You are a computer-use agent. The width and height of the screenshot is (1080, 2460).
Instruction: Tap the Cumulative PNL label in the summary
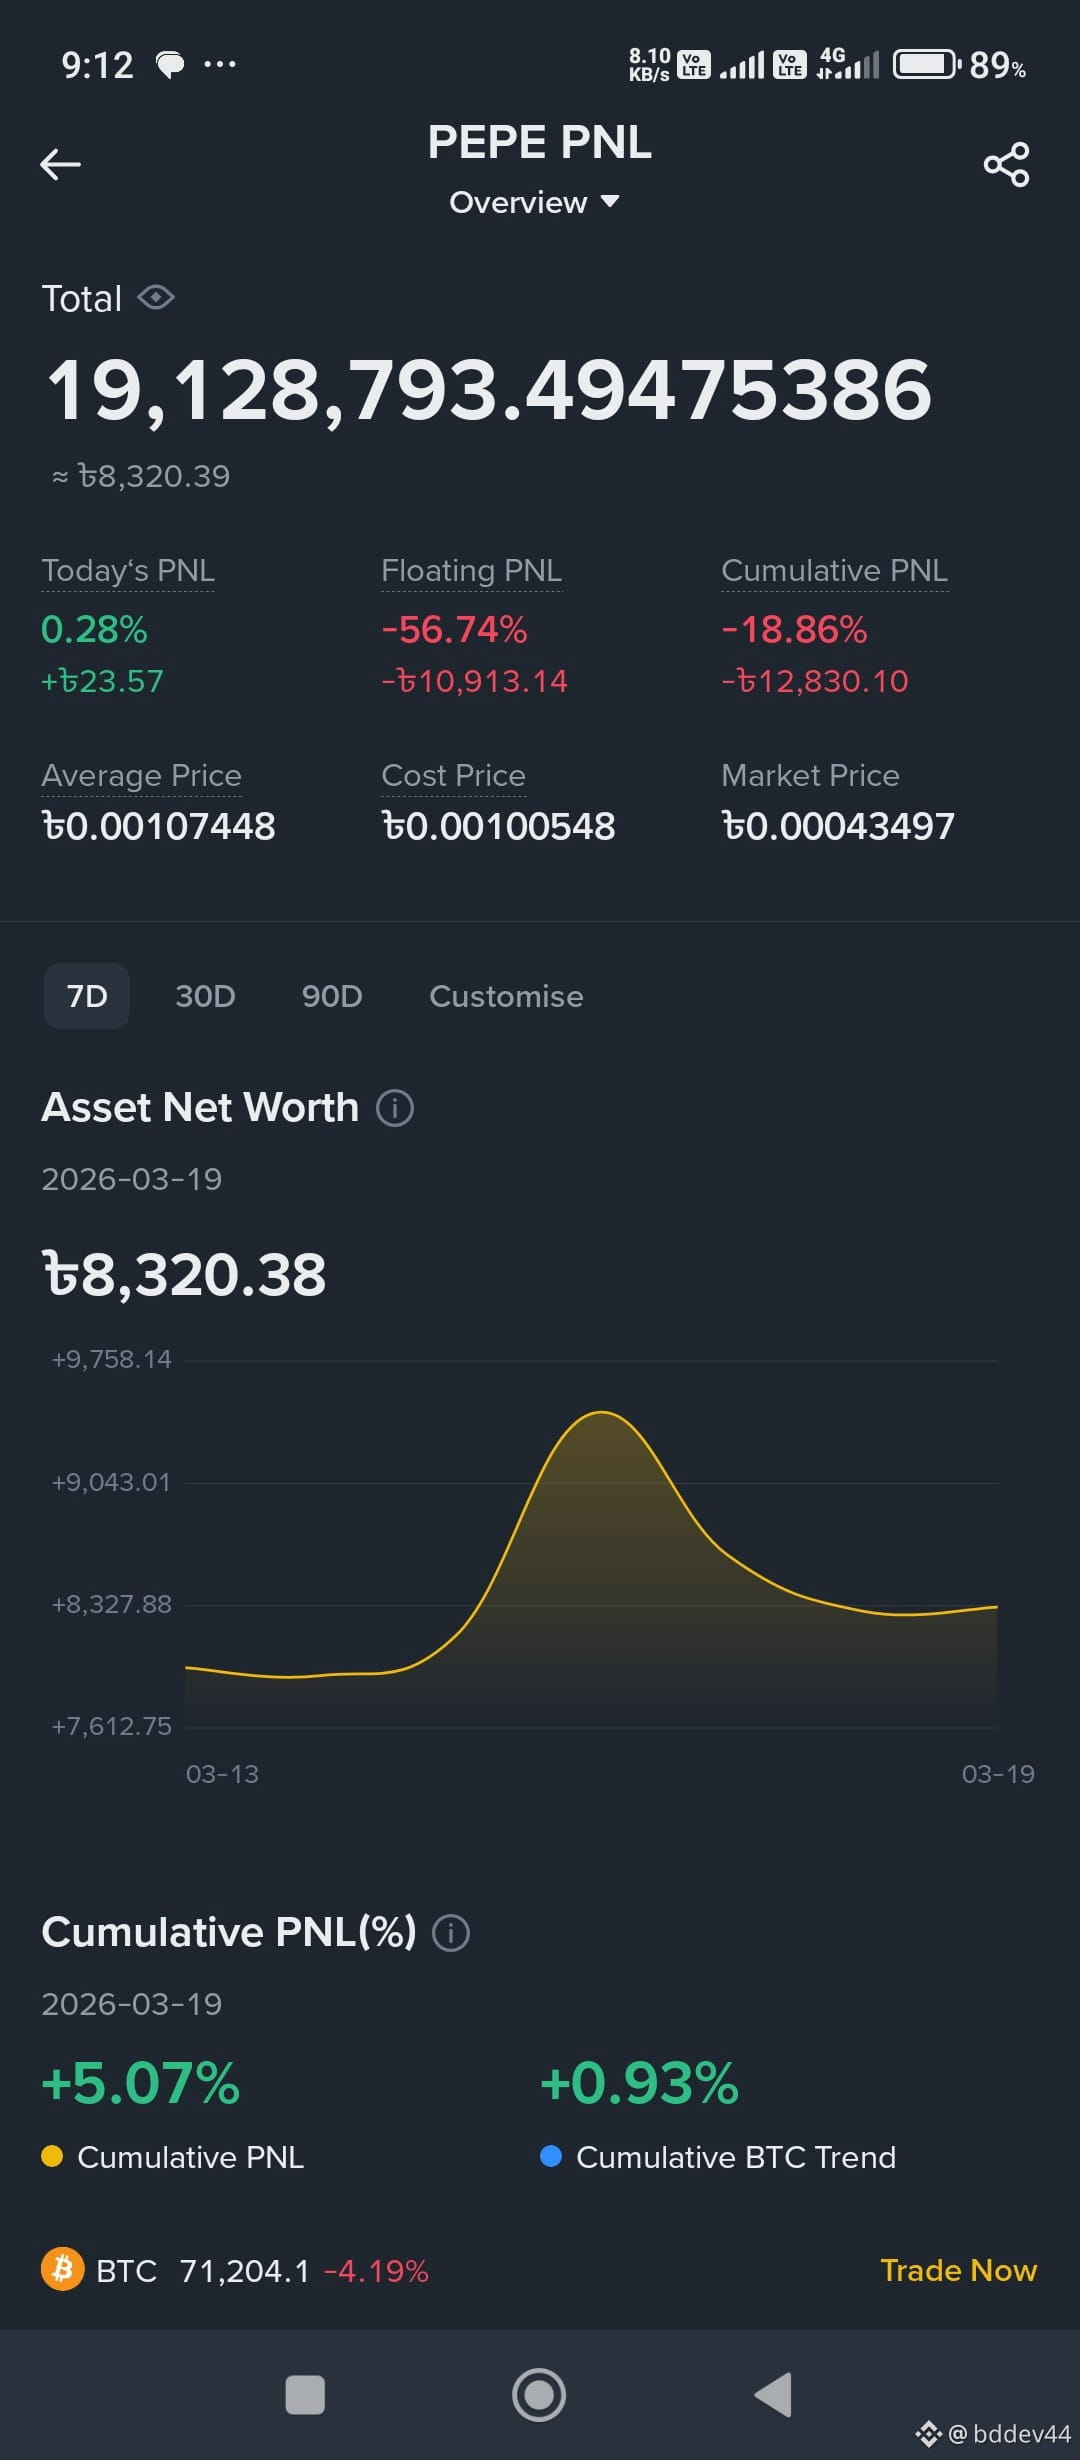pyautogui.click(x=834, y=570)
